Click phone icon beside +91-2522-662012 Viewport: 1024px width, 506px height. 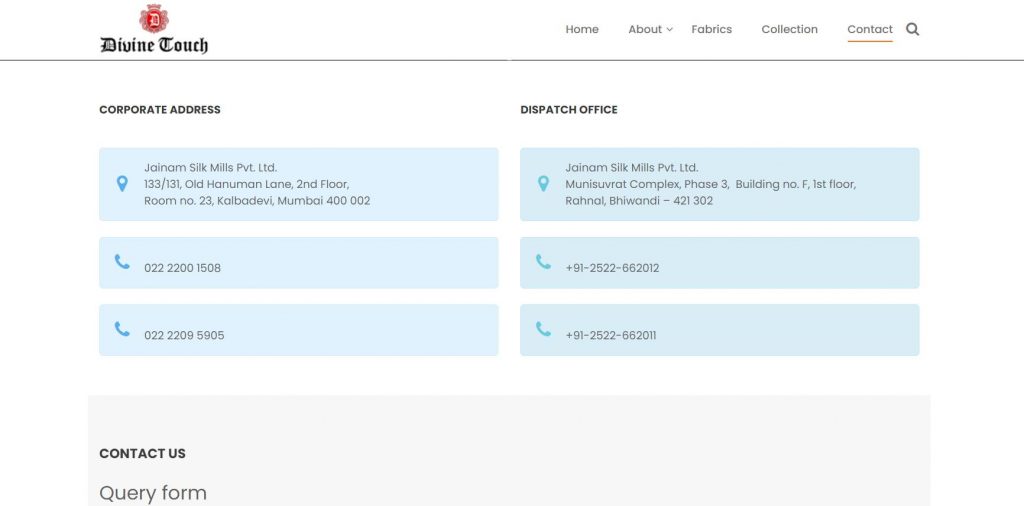click(x=543, y=262)
